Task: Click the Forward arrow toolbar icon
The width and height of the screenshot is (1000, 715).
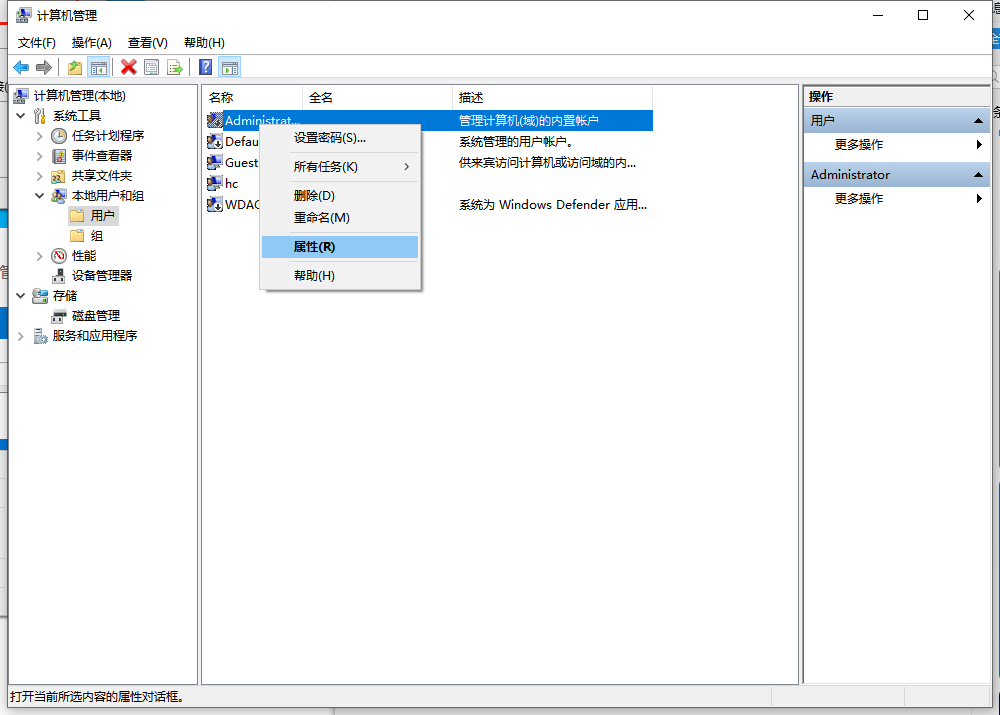Action: [44, 67]
